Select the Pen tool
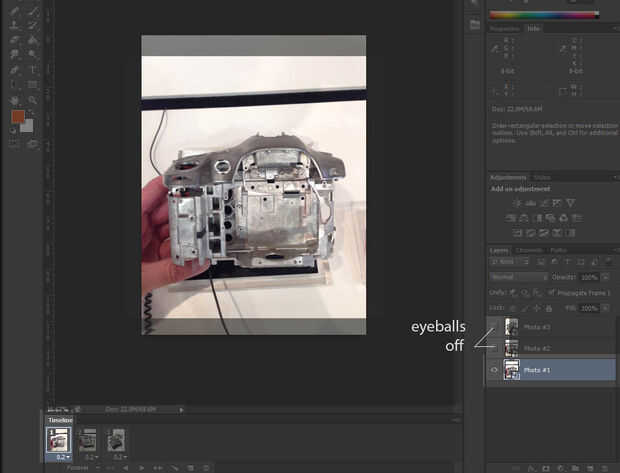Screen dimensions: 620x473 14,70
